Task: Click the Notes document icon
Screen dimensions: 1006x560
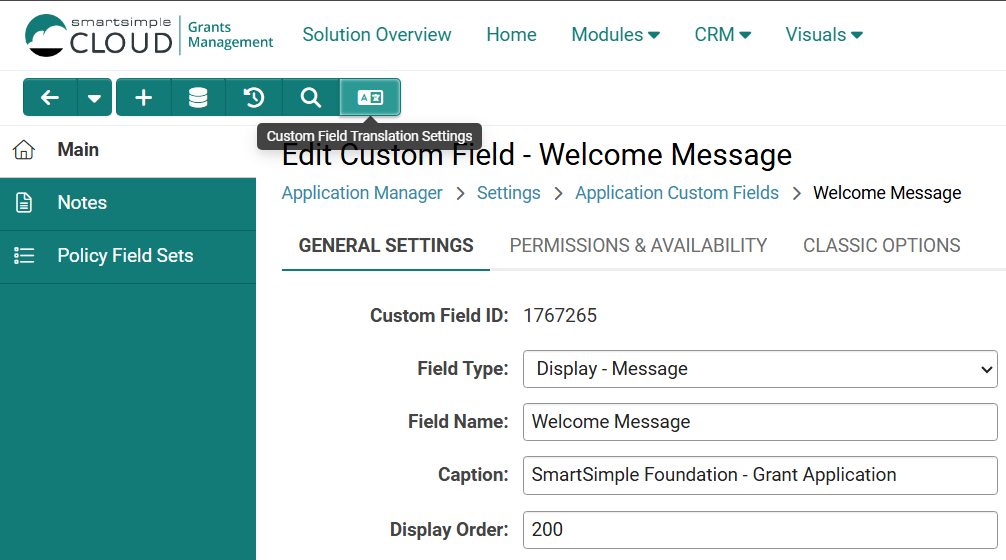Action: pos(24,203)
